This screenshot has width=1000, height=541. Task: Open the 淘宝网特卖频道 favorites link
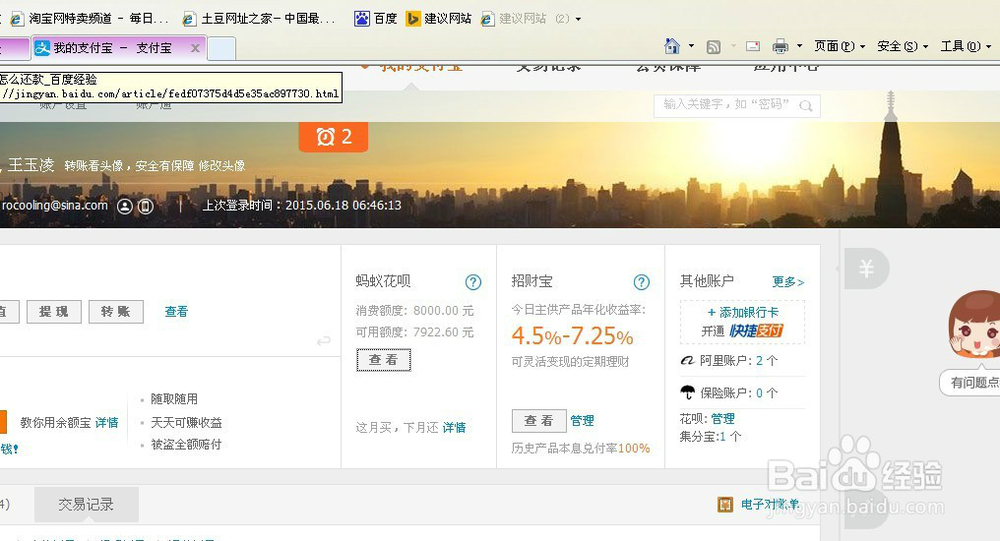point(91,19)
